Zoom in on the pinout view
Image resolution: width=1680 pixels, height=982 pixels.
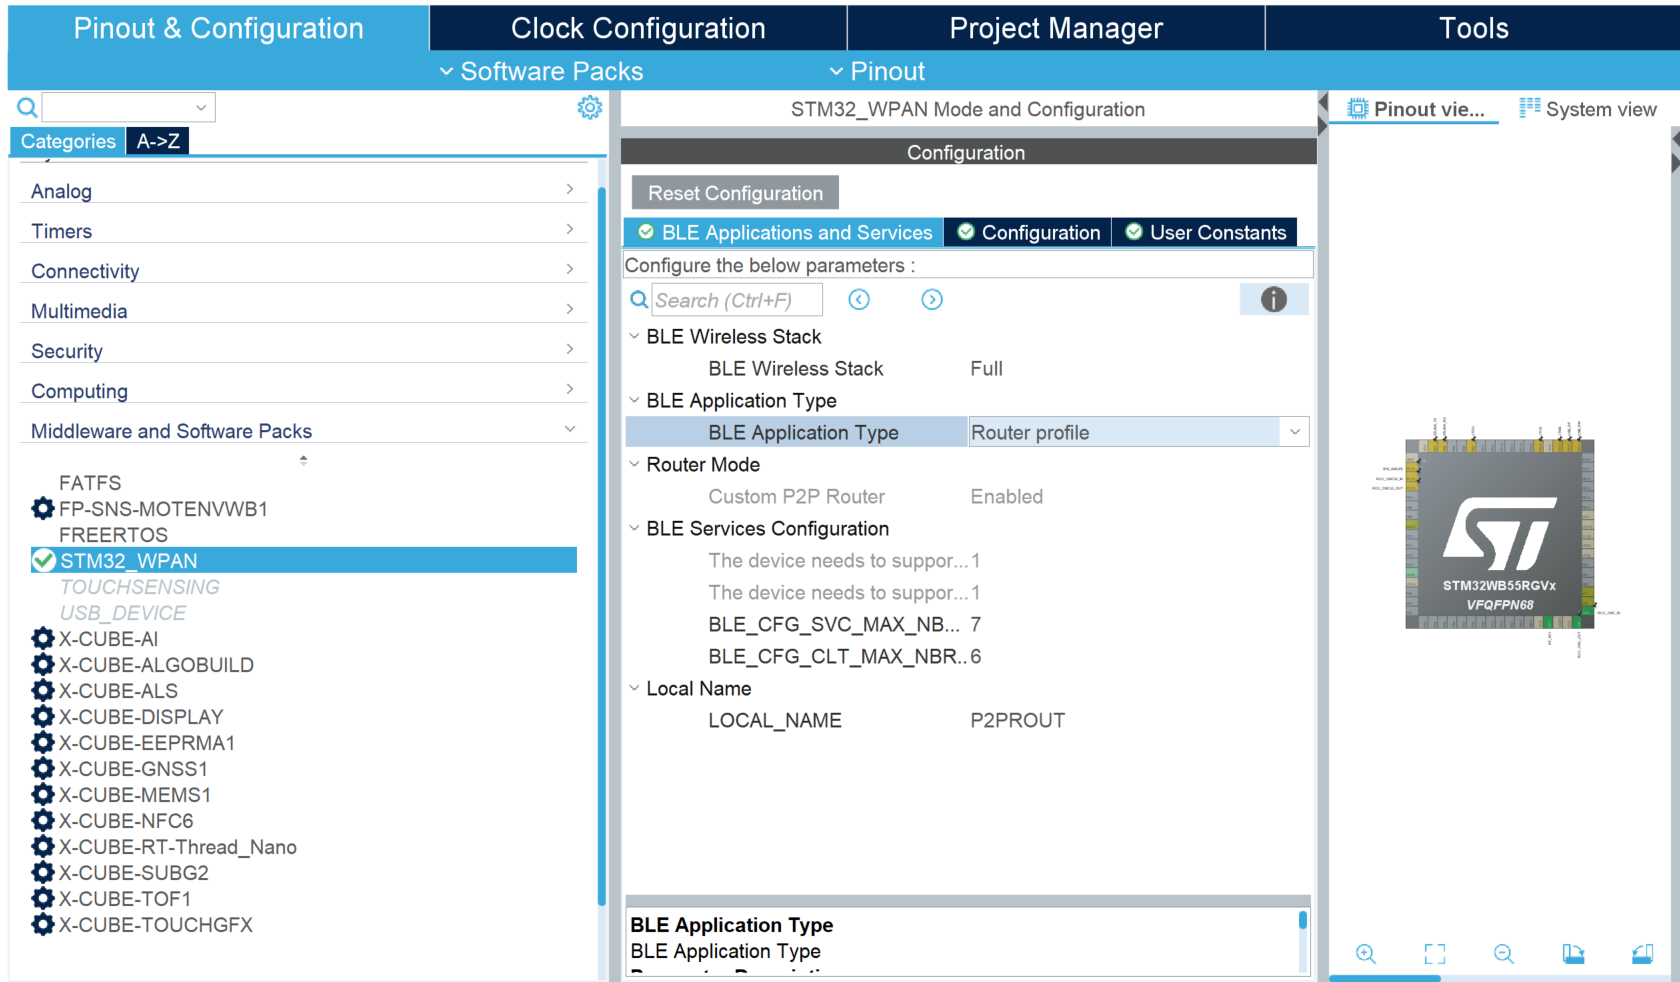tap(1365, 954)
